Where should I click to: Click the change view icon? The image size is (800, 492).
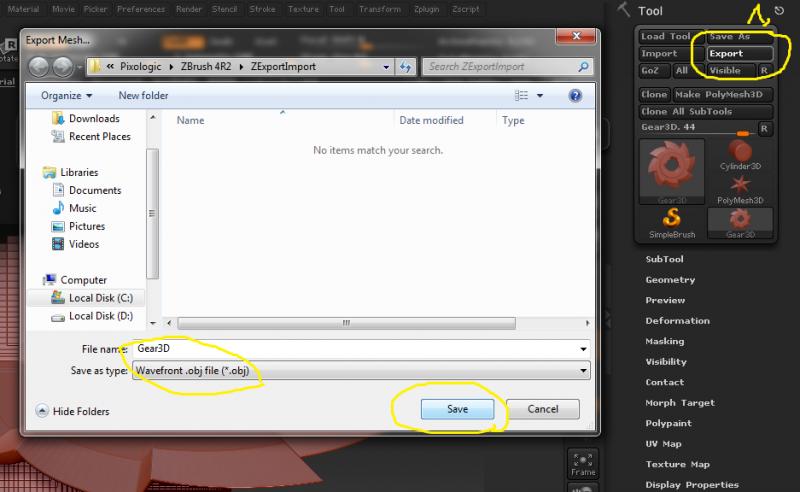point(521,95)
